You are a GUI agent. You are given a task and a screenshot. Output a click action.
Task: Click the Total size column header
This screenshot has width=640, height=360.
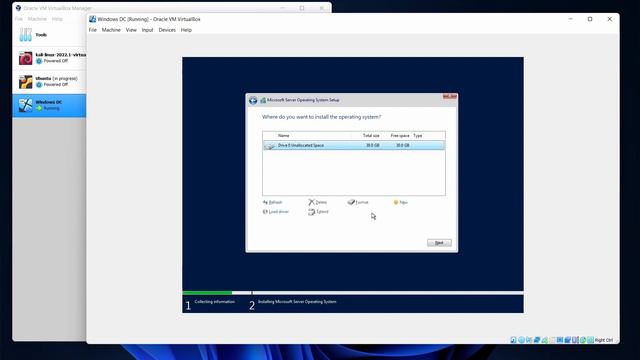pyautogui.click(x=371, y=136)
